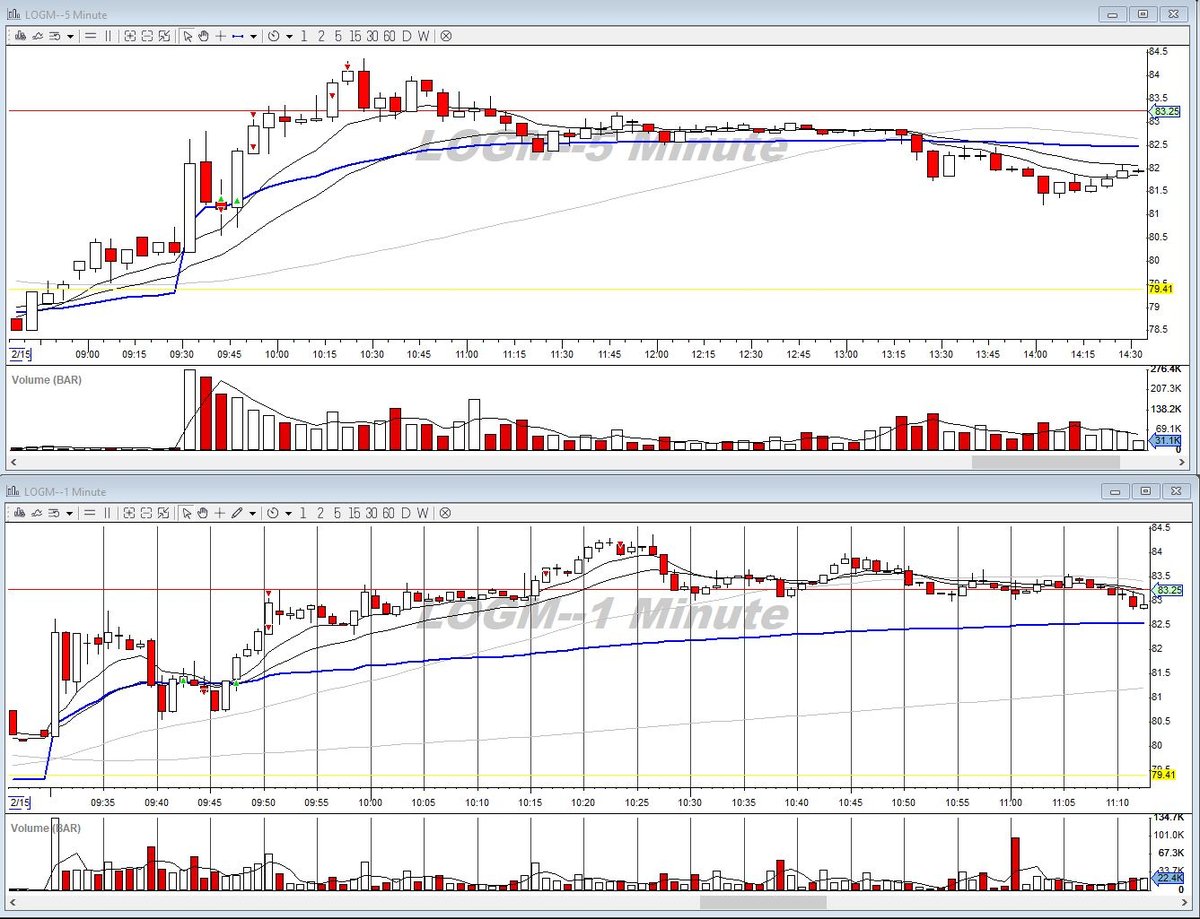The image size is (1200, 919).
Task: Select pointer cursor mode in 1 Minute window
Action: [x=187, y=512]
